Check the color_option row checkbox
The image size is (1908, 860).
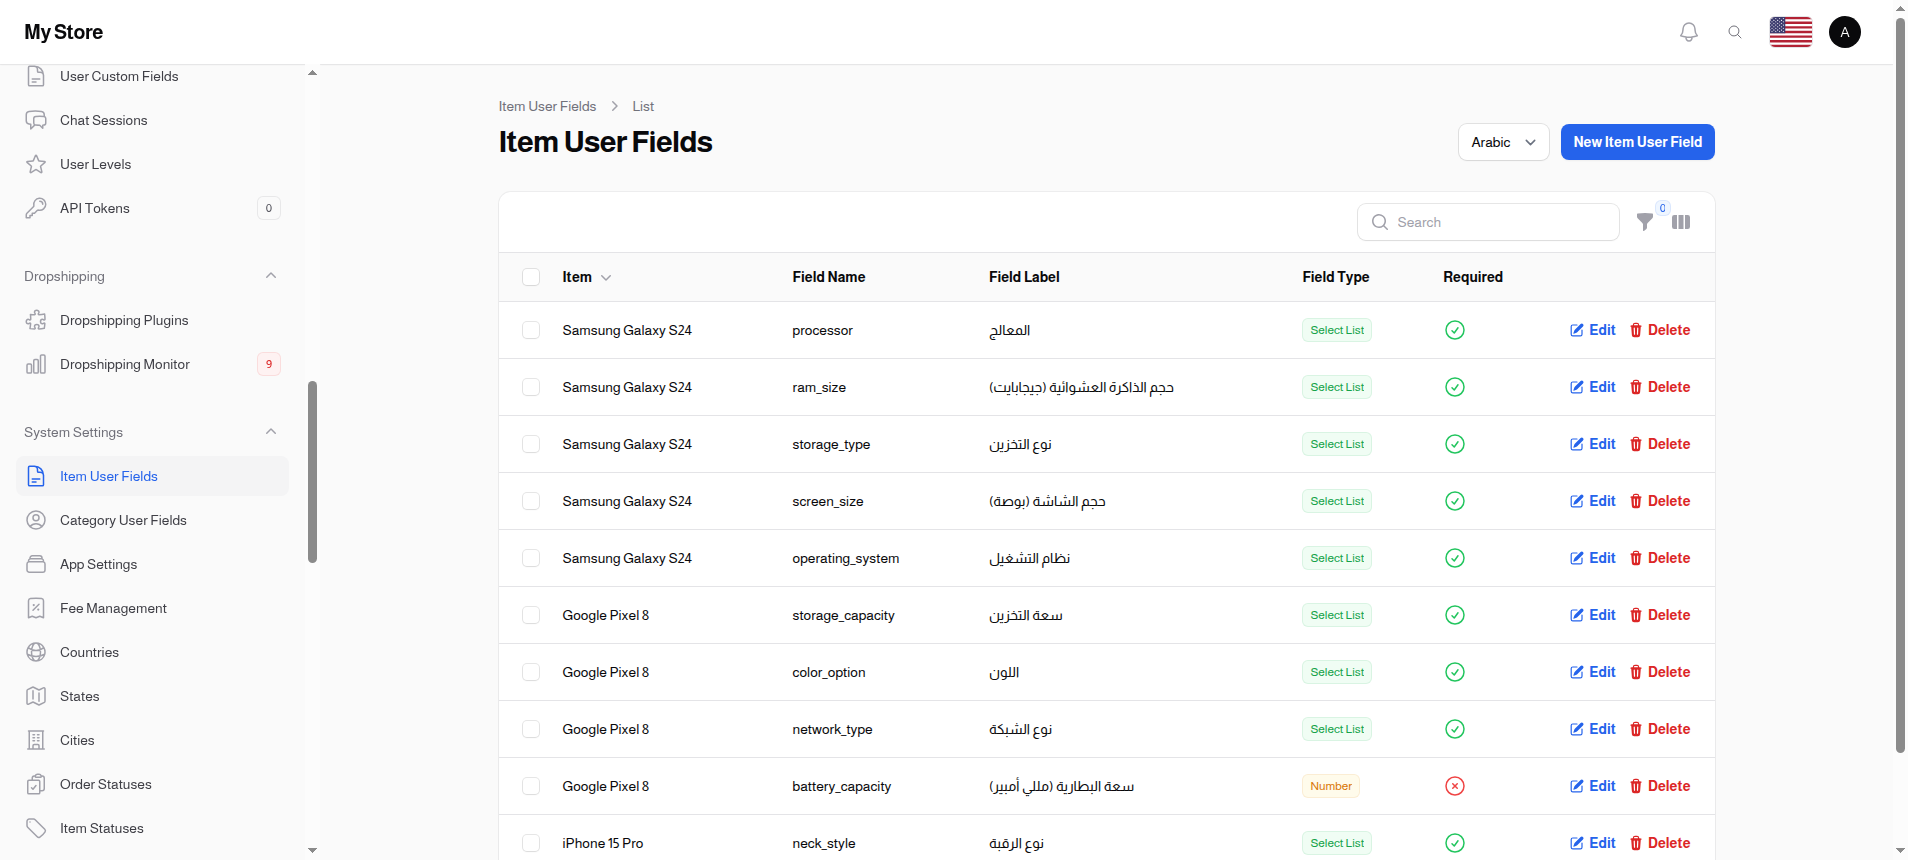click(531, 672)
